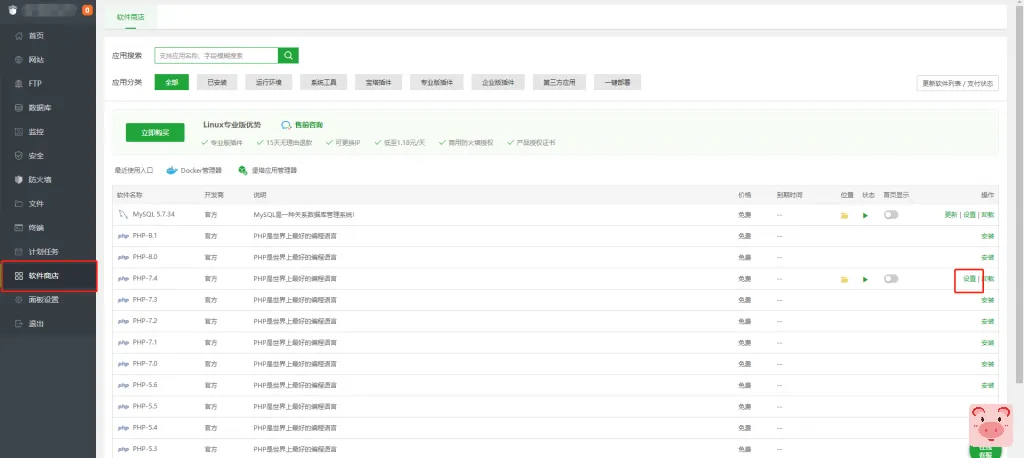Image resolution: width=1024 pixels, height=458 pixels.
Task: Click the green search magnifier button
Action: [x=288, y=56]
